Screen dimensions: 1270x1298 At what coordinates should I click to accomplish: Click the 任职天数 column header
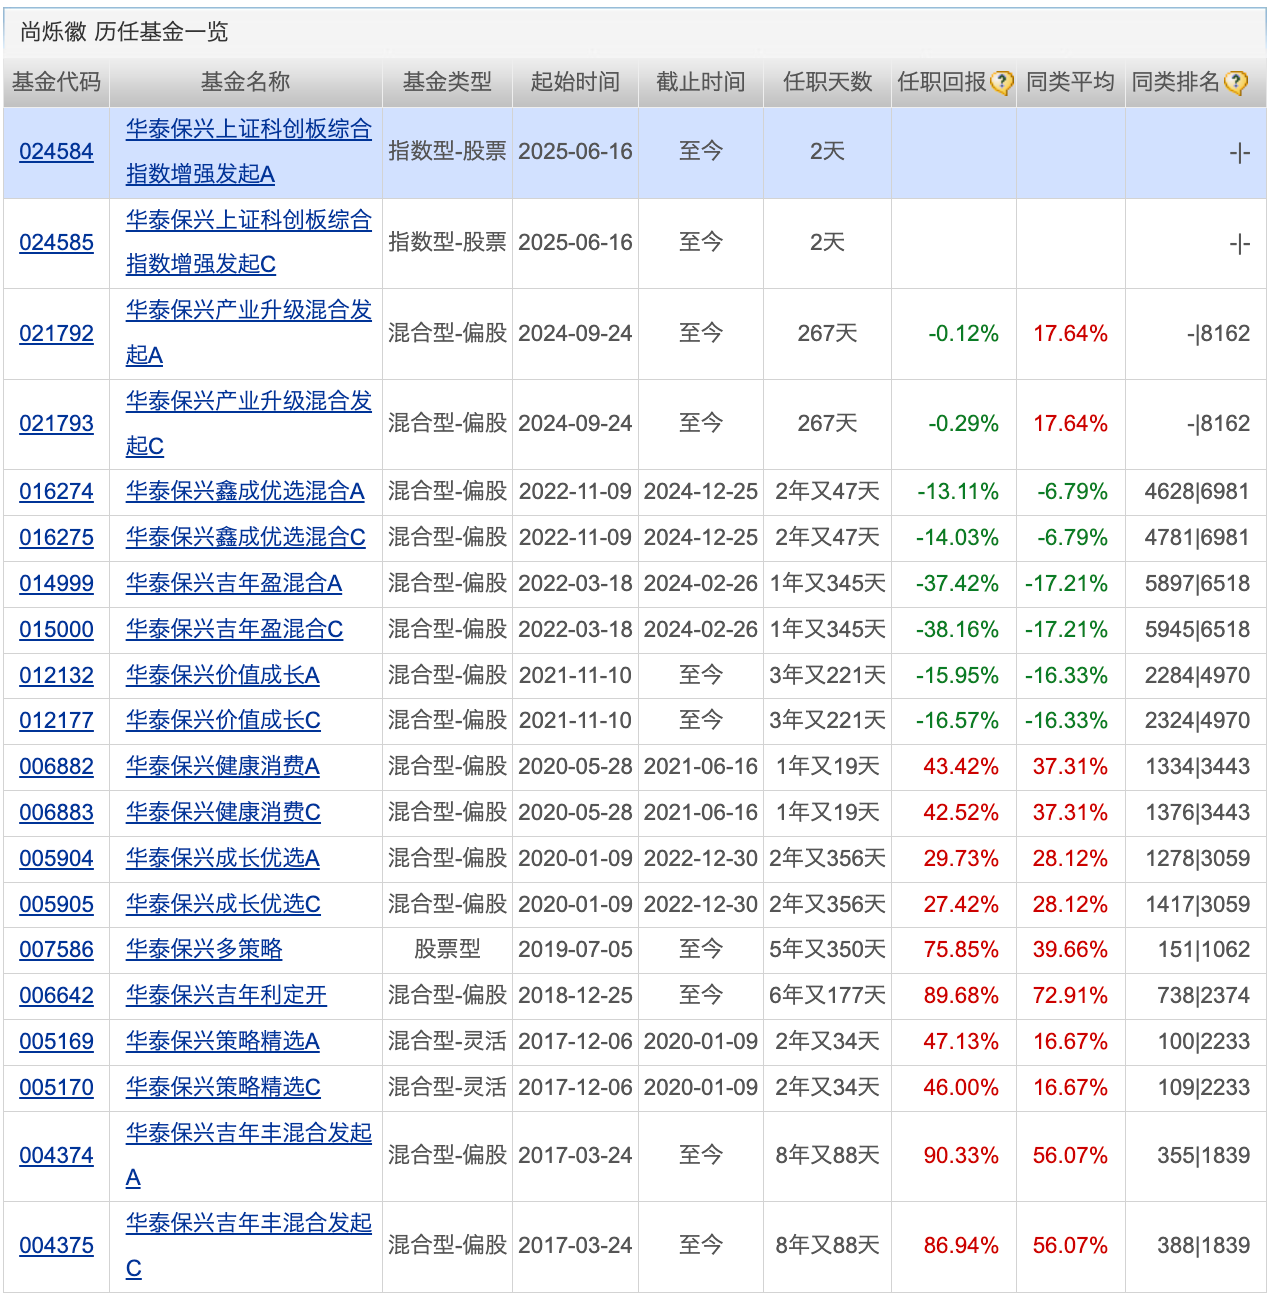(x=827, y=83)
